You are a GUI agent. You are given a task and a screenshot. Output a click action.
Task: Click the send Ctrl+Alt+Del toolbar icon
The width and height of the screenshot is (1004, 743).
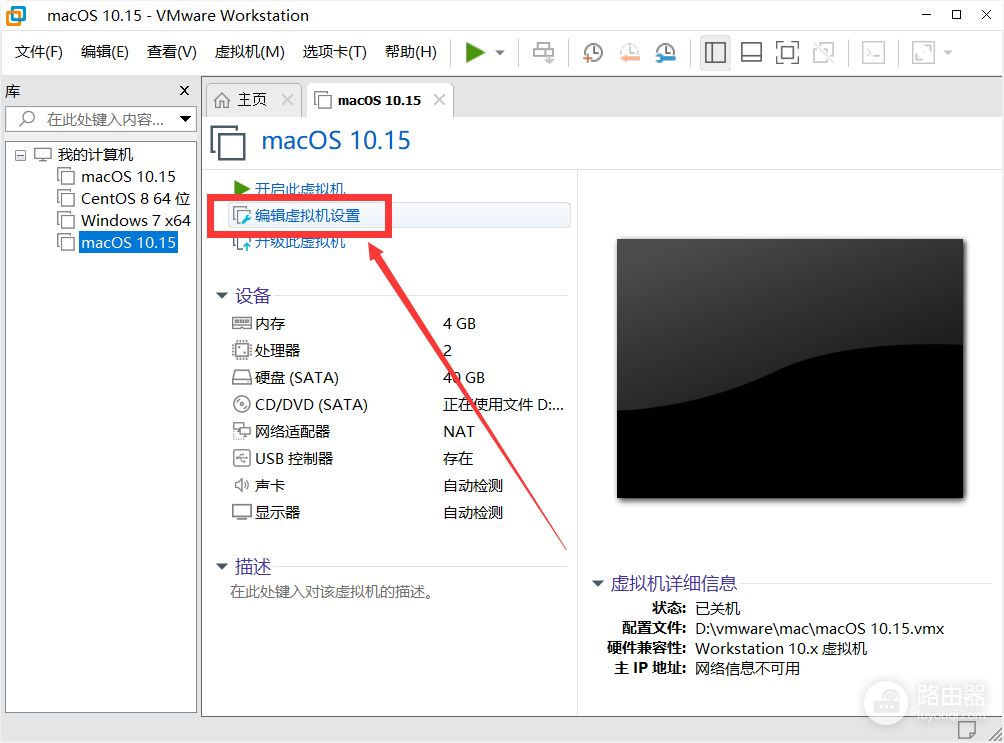coord(544,53)
